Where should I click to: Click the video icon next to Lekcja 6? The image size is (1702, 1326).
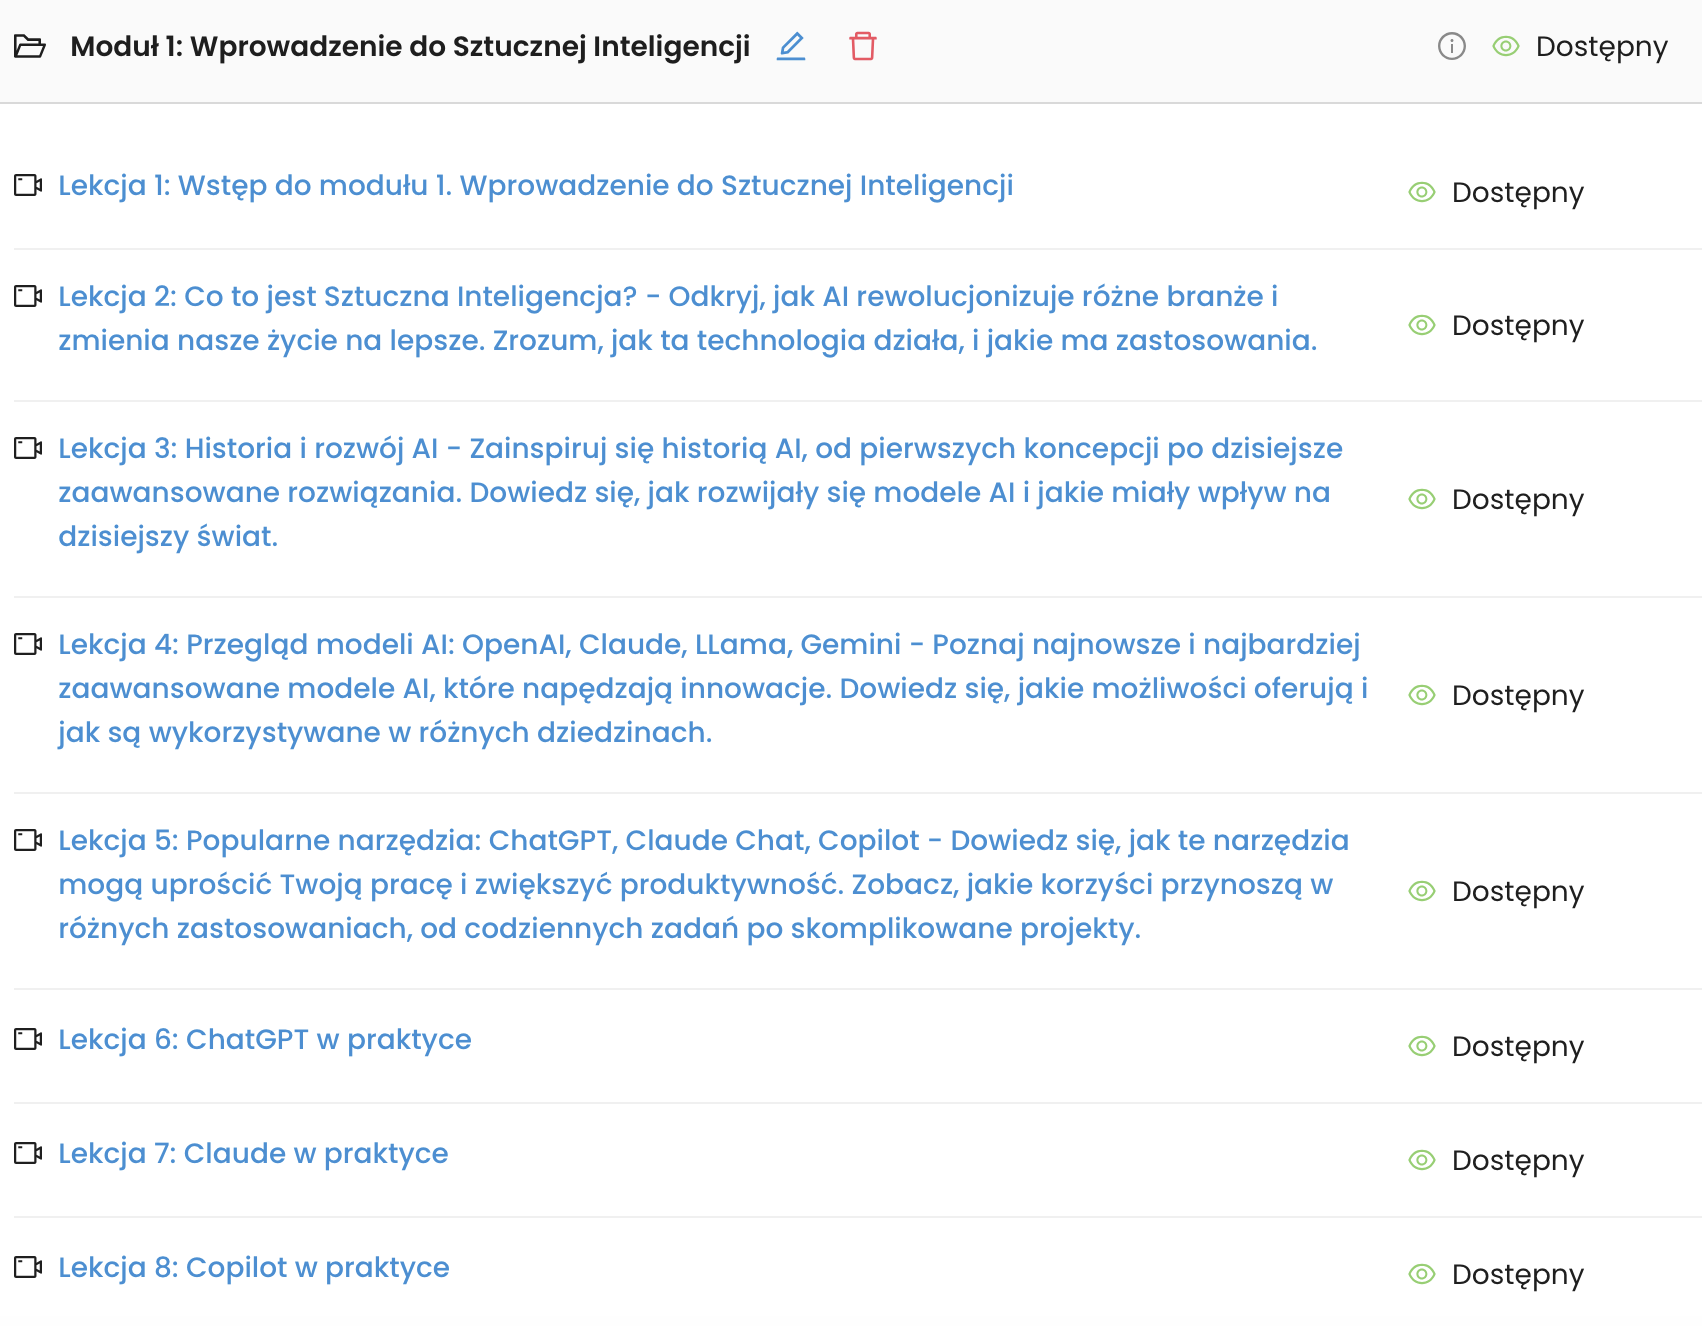(x=28, y=1039)
